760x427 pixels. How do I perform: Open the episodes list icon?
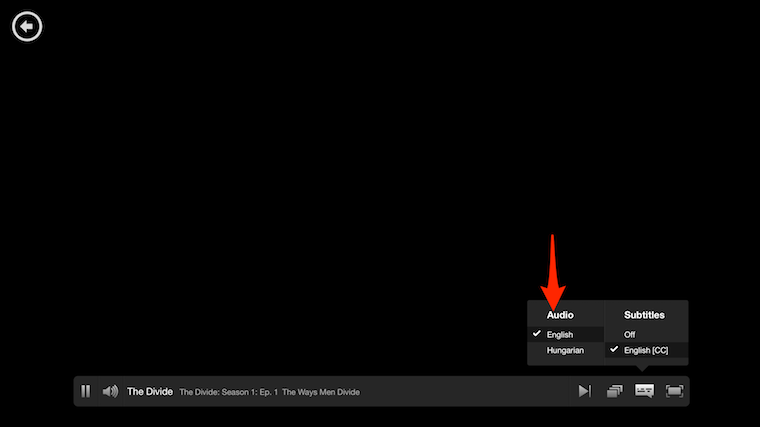coord(614,391)
